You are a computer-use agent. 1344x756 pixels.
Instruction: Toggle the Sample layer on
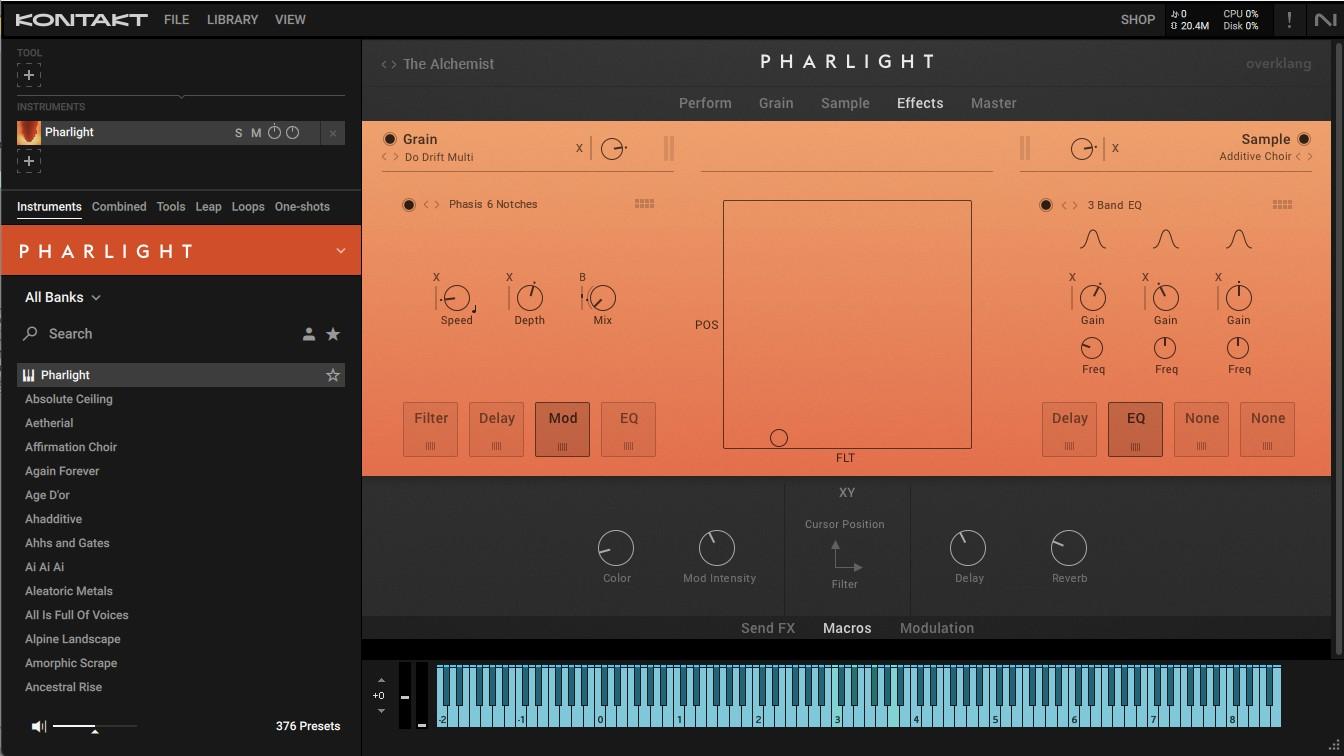tap(1304, 140)
